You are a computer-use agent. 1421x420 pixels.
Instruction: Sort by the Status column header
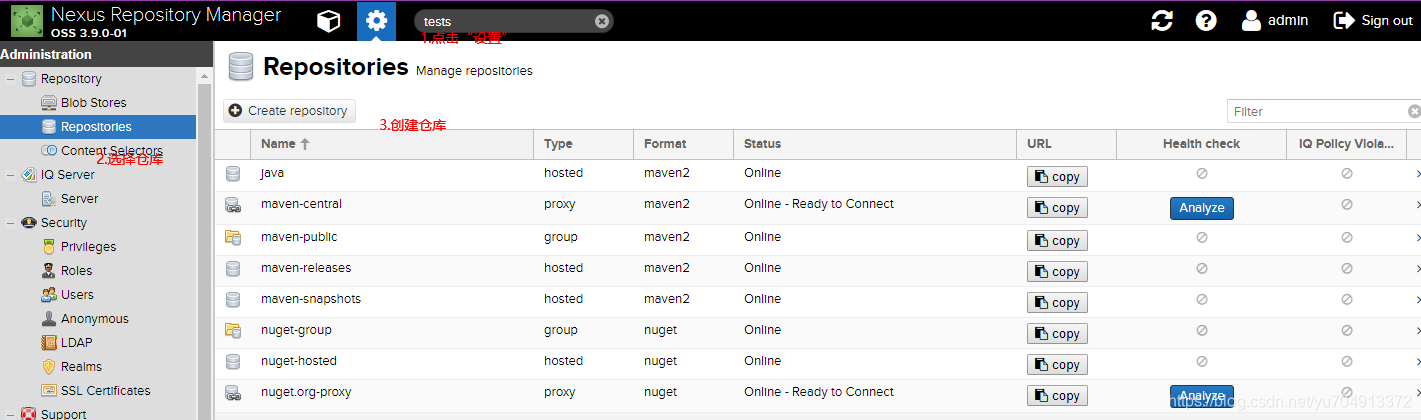pyautogui.click(x=875, y=144)
